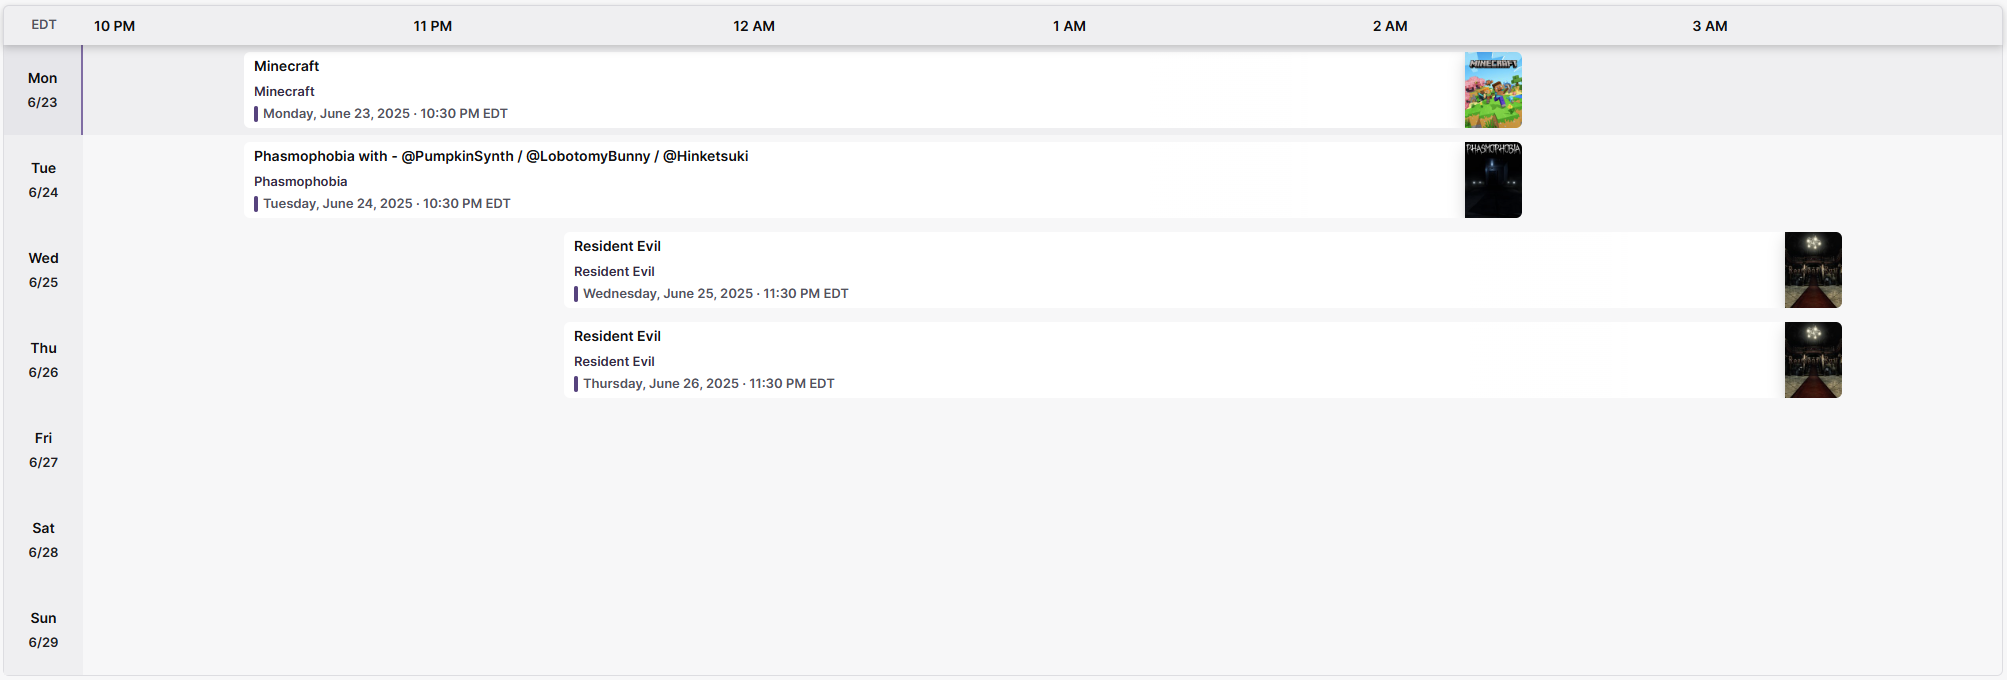Click the 12 AM time column header

754,26
